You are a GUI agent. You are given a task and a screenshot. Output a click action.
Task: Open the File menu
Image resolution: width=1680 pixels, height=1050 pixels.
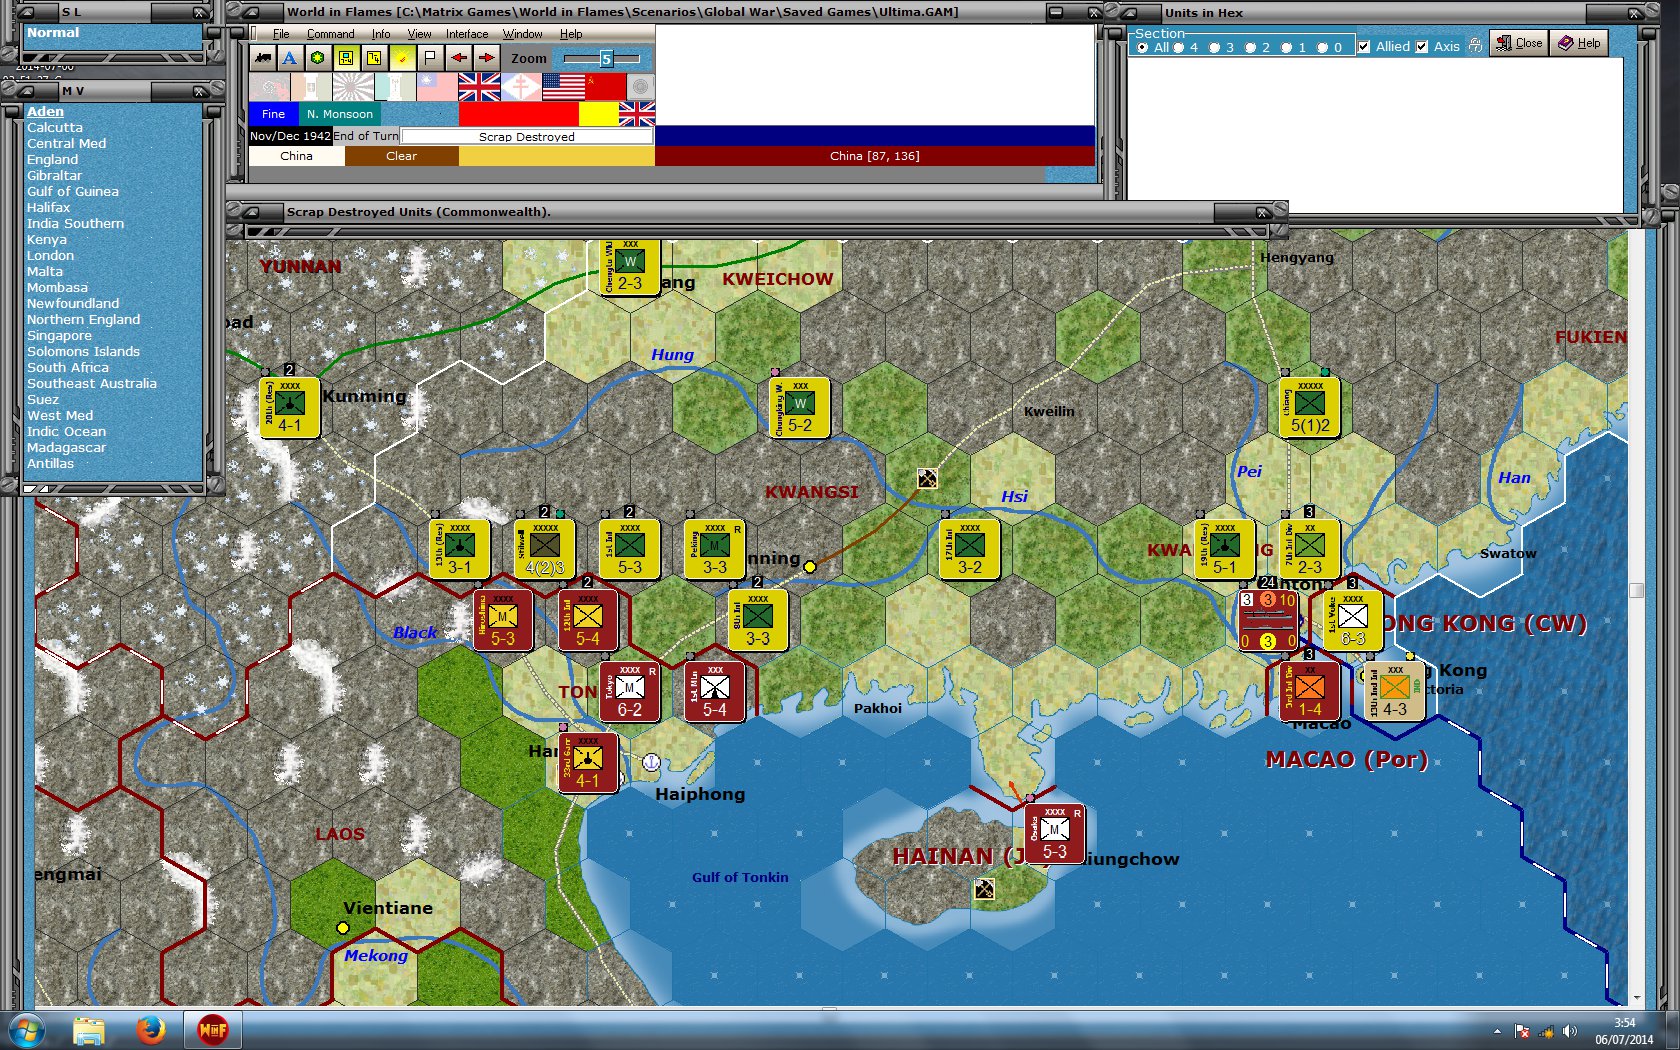pyautogui.click(x=281, y=34)
